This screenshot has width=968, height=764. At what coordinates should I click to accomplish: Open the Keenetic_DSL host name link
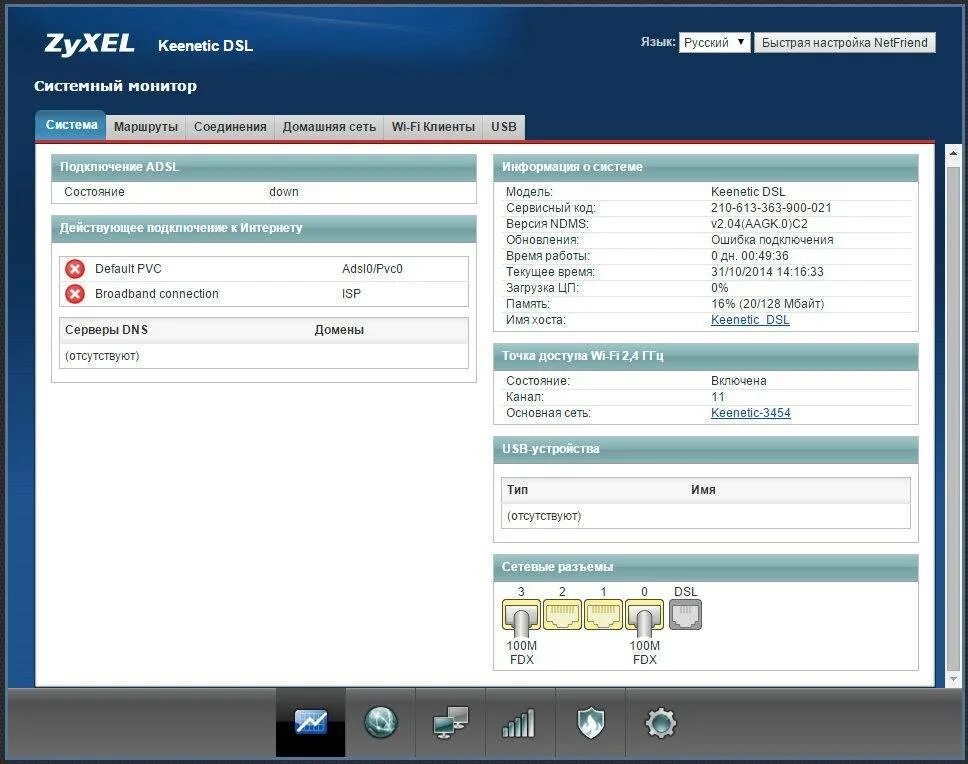[x=750, y=320]
